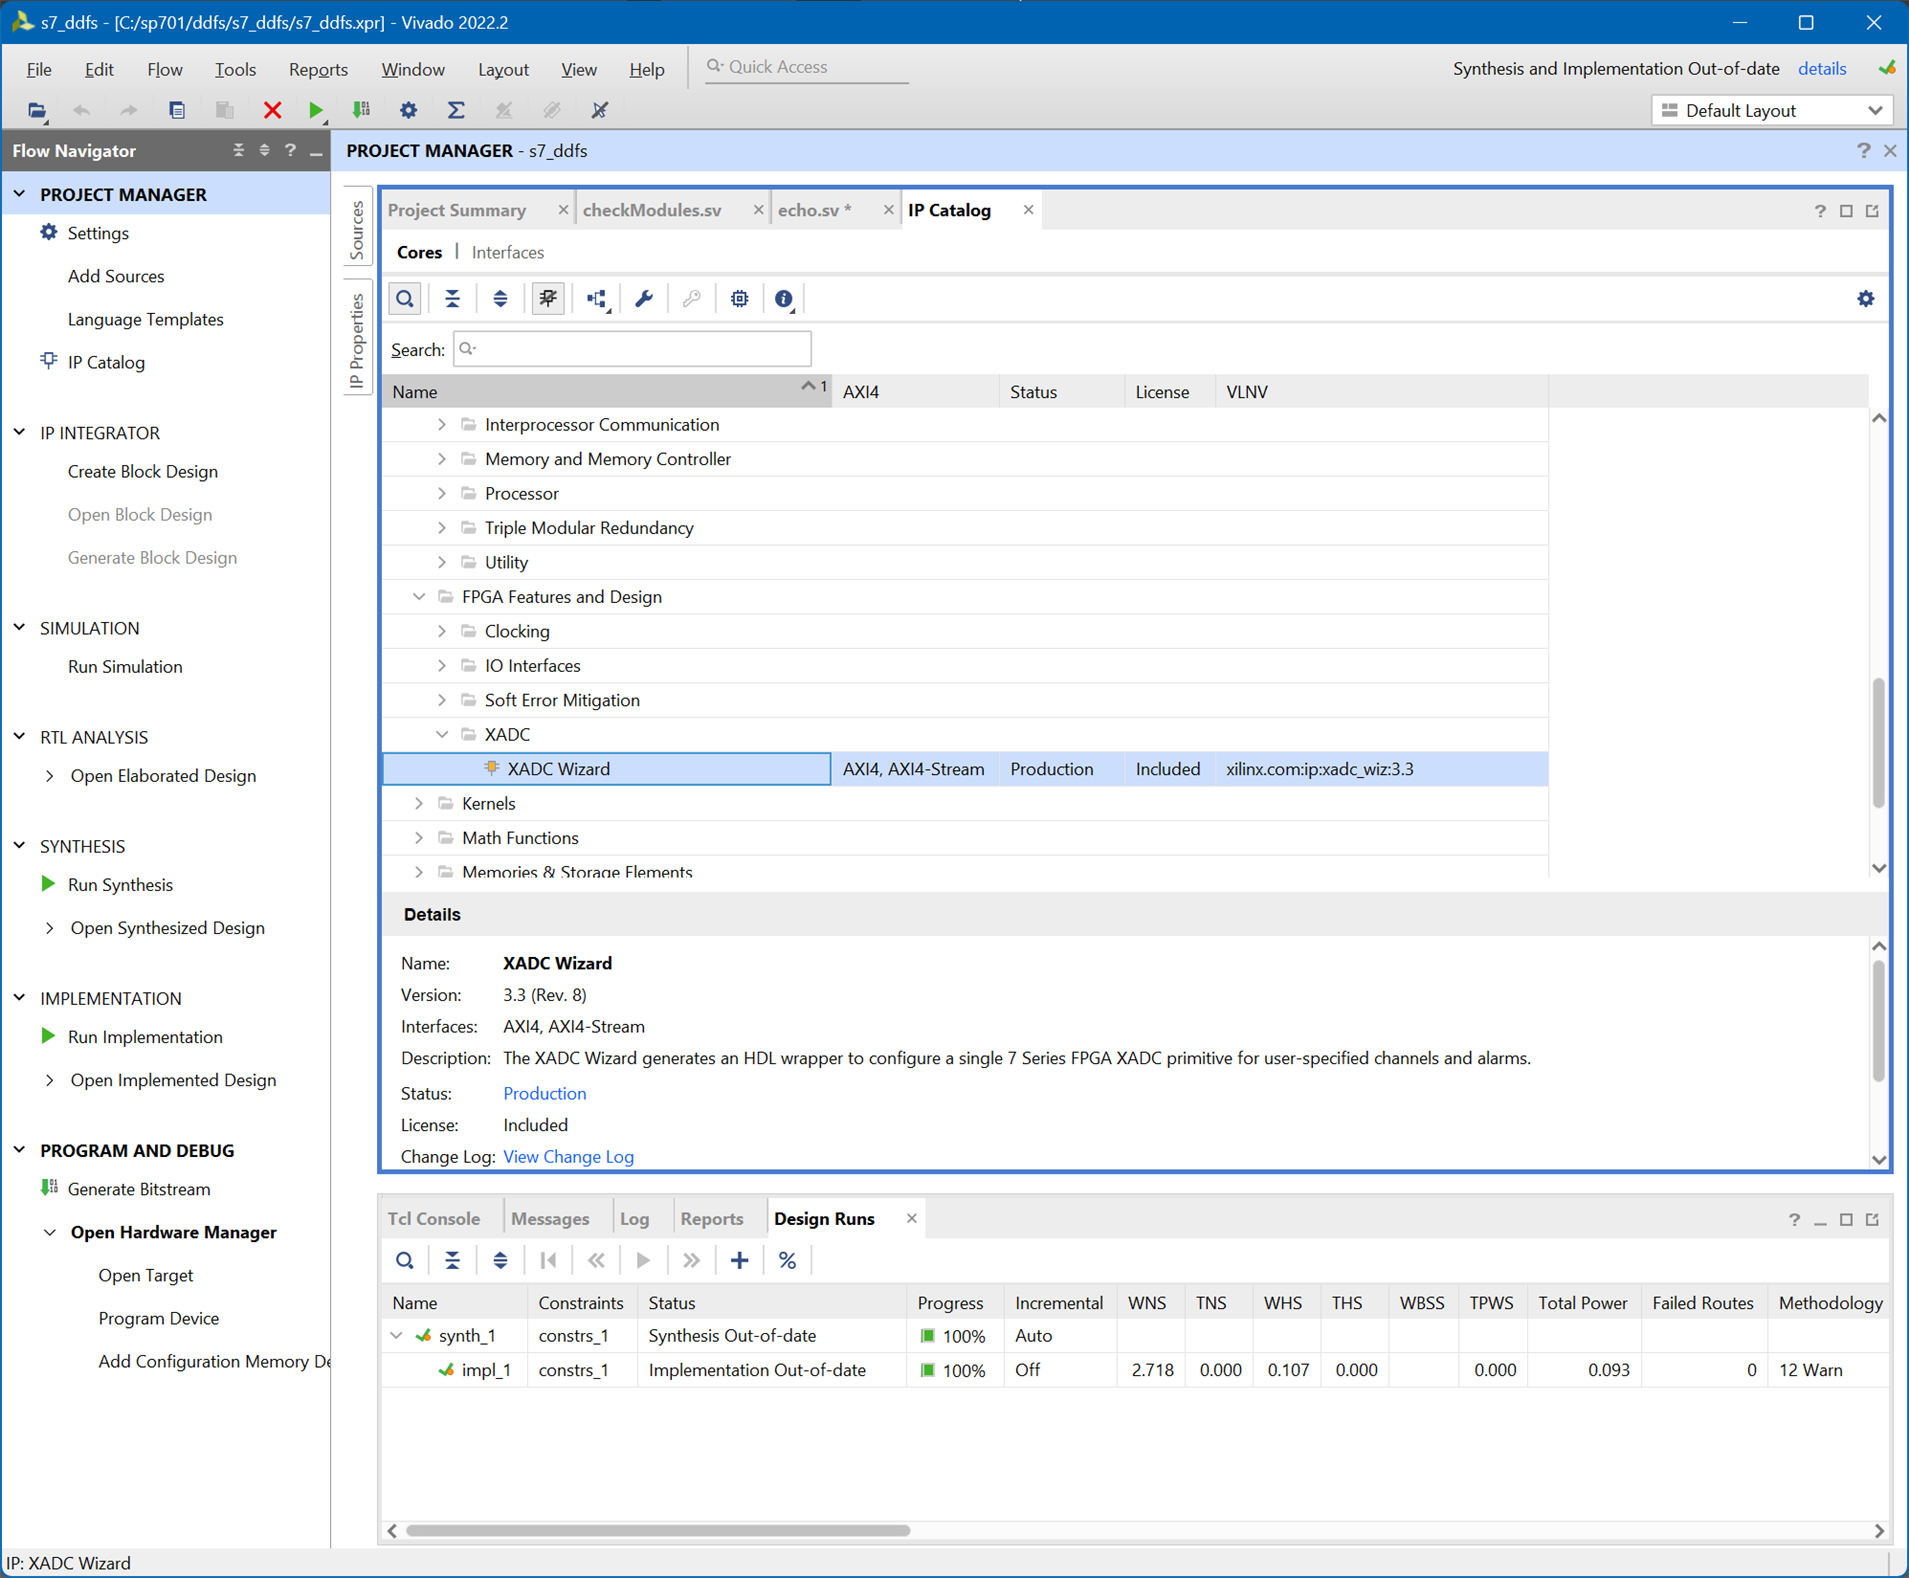Expand all in IP Catalog toolbar
The height and width of the screenshot is (1578, 1909).
[500, 299]
